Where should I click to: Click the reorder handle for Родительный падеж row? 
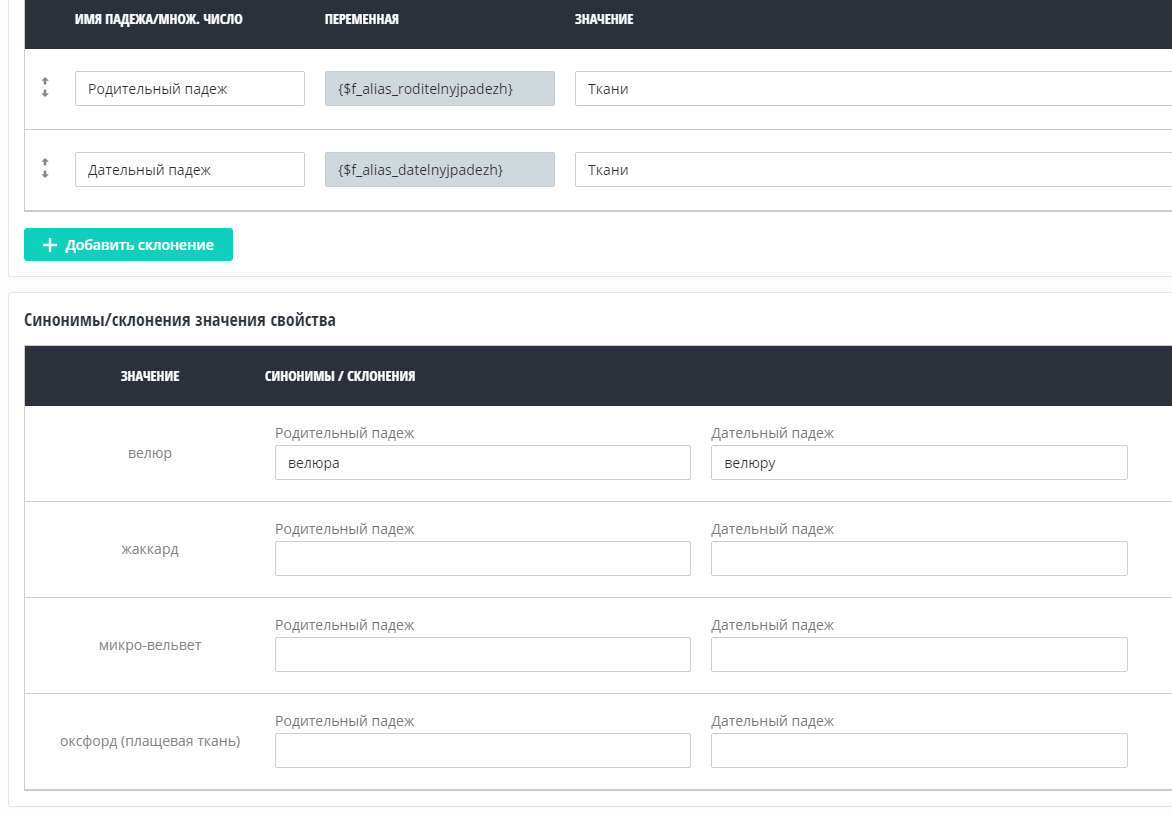coord(45,88)
